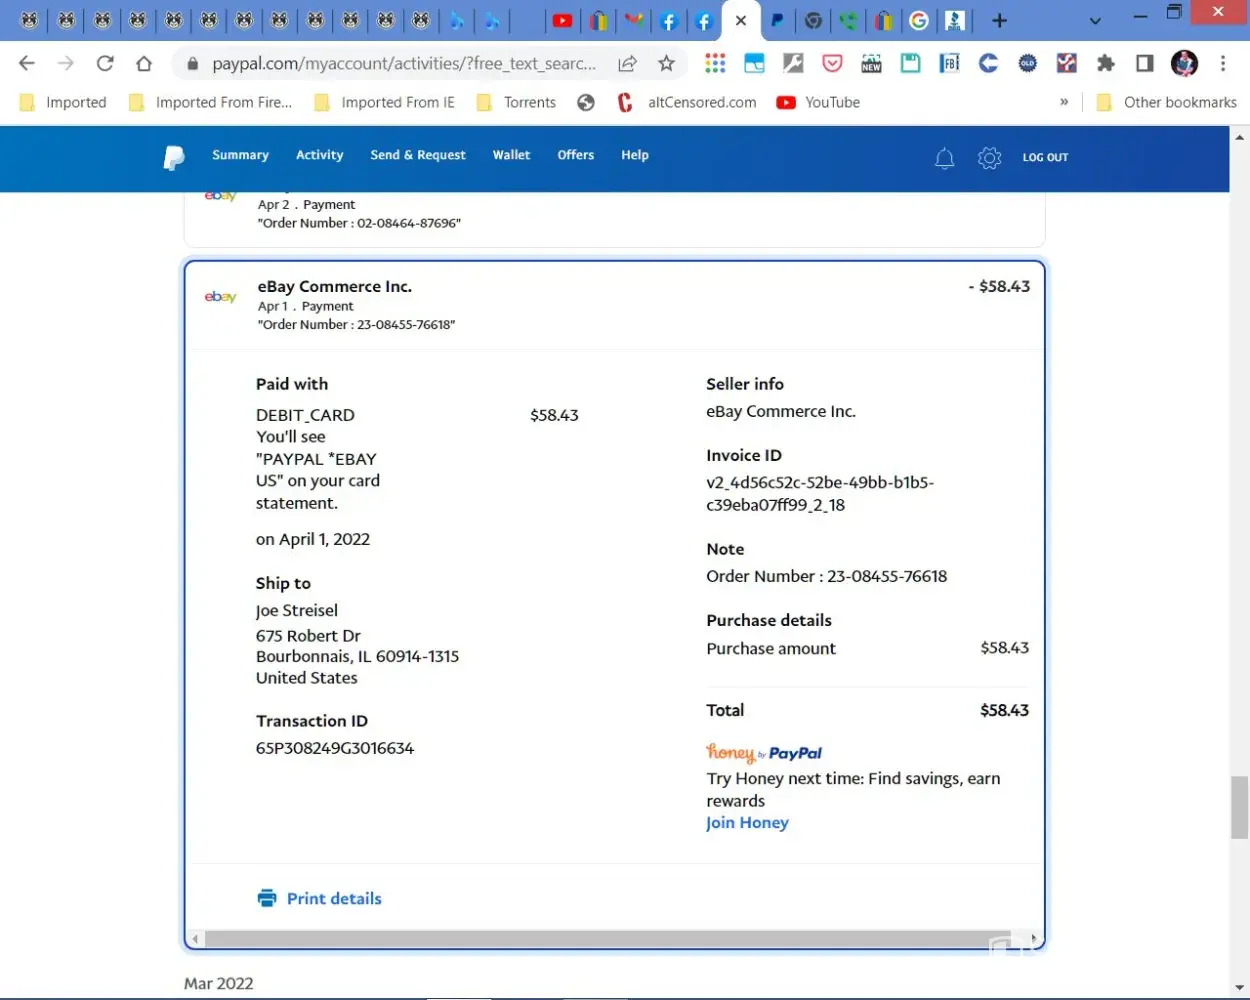This screenshot has width=1250, height=1000.
Task: Click the address bar URL field
Action: [x=403, y=64]
